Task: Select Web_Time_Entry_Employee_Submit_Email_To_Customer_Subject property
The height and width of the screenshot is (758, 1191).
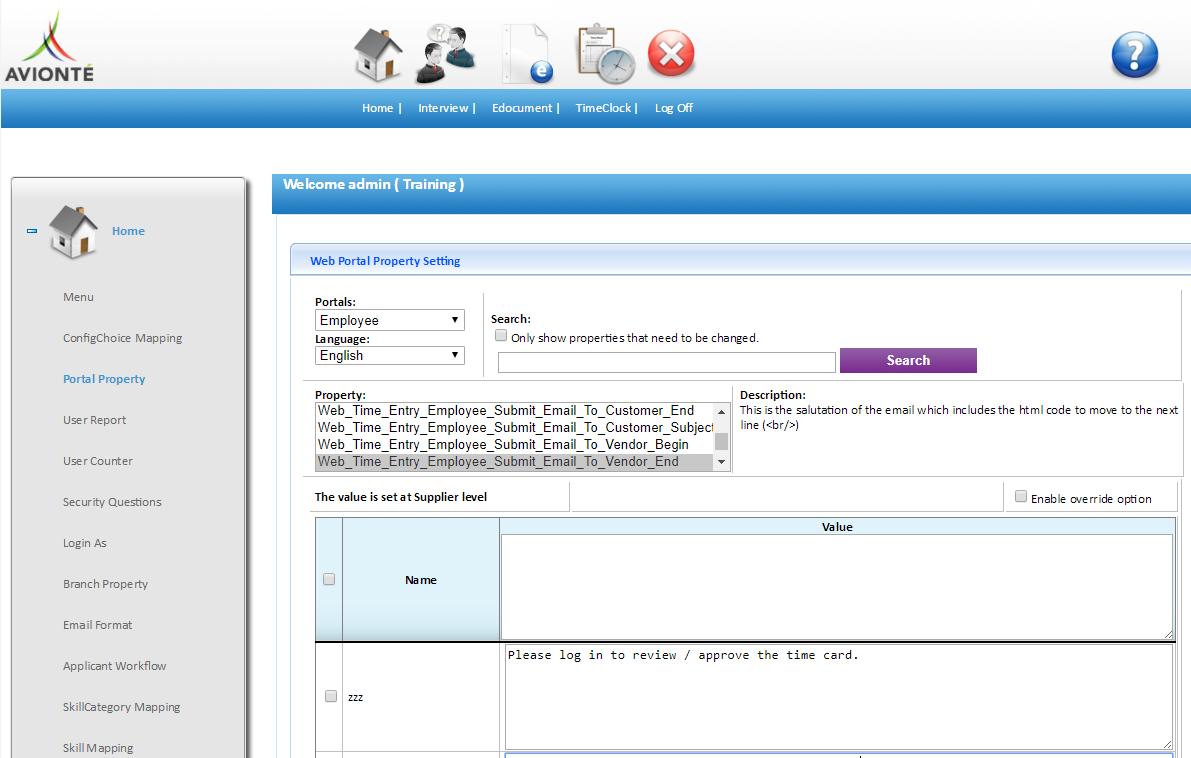Action: point(514,428)
